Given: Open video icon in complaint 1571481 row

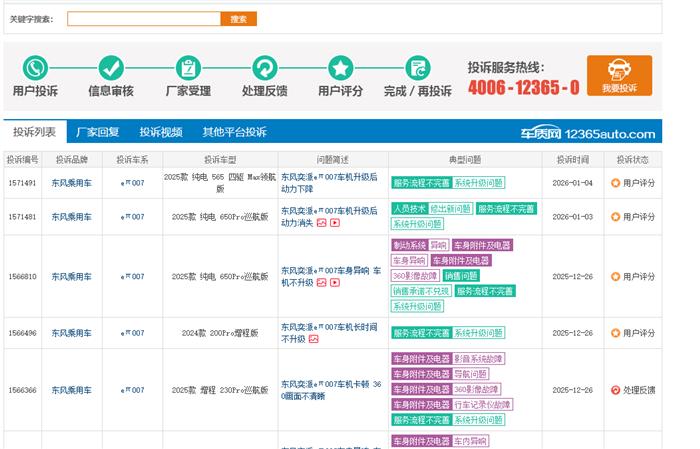Looking at the screenshot, I should click(x=335, y=223).
